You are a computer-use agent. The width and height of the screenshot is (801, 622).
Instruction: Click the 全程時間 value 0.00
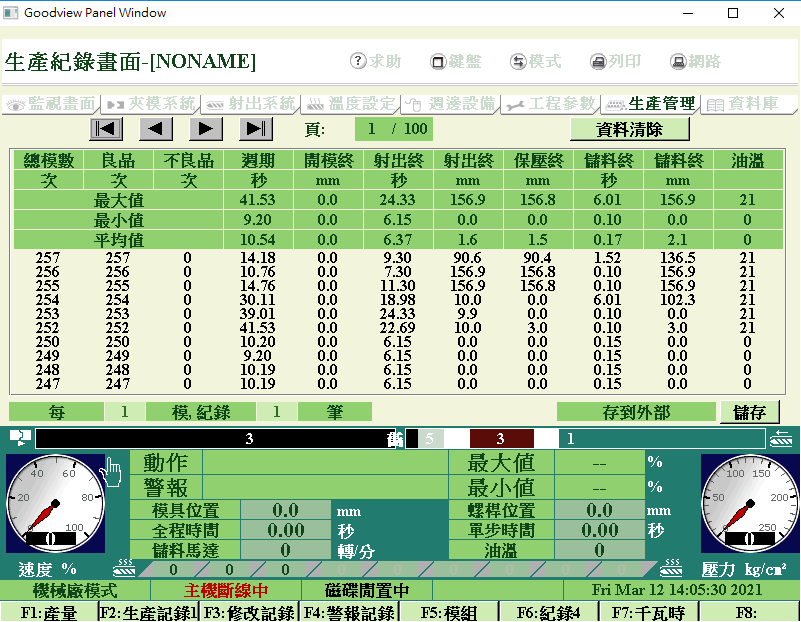coord(286,530)
